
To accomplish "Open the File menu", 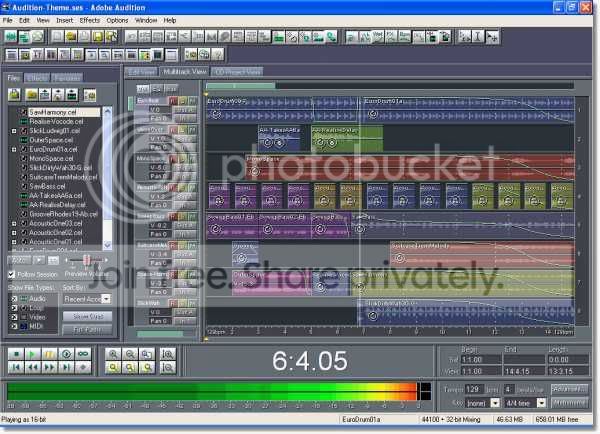I will 8,20.
